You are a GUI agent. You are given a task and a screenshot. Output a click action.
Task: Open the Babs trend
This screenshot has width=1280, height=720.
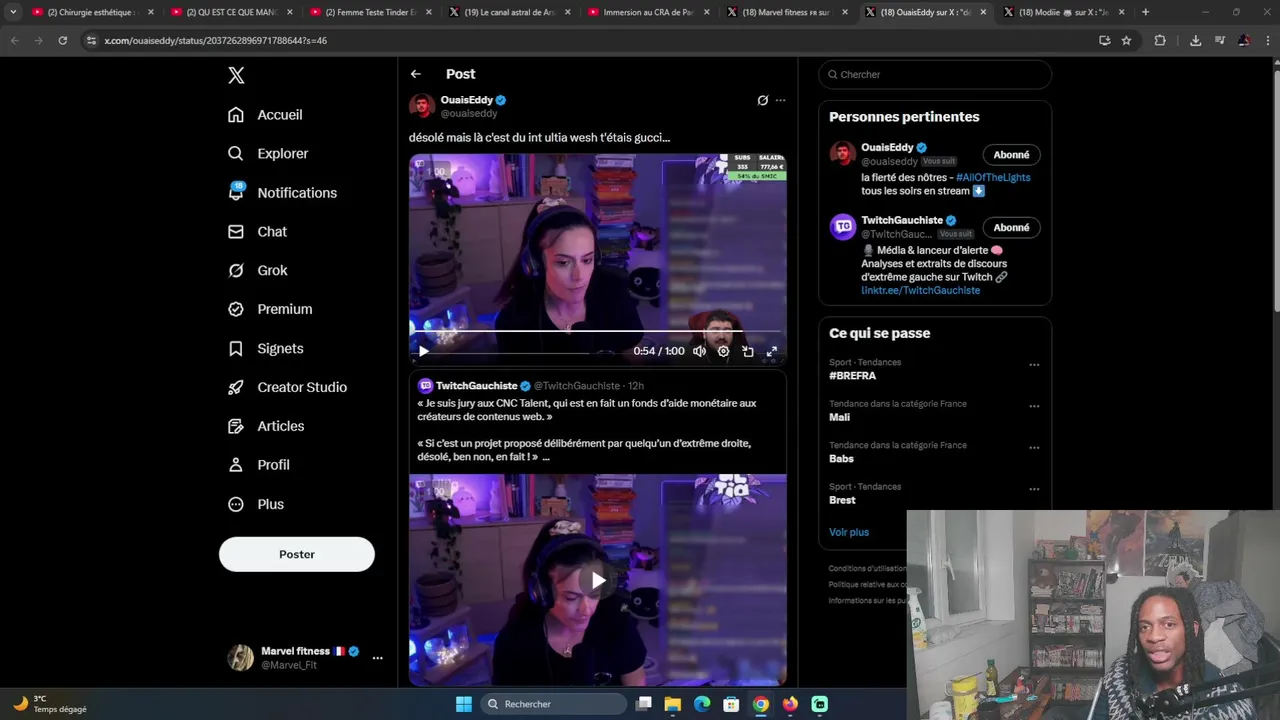(x=841, y=459)
